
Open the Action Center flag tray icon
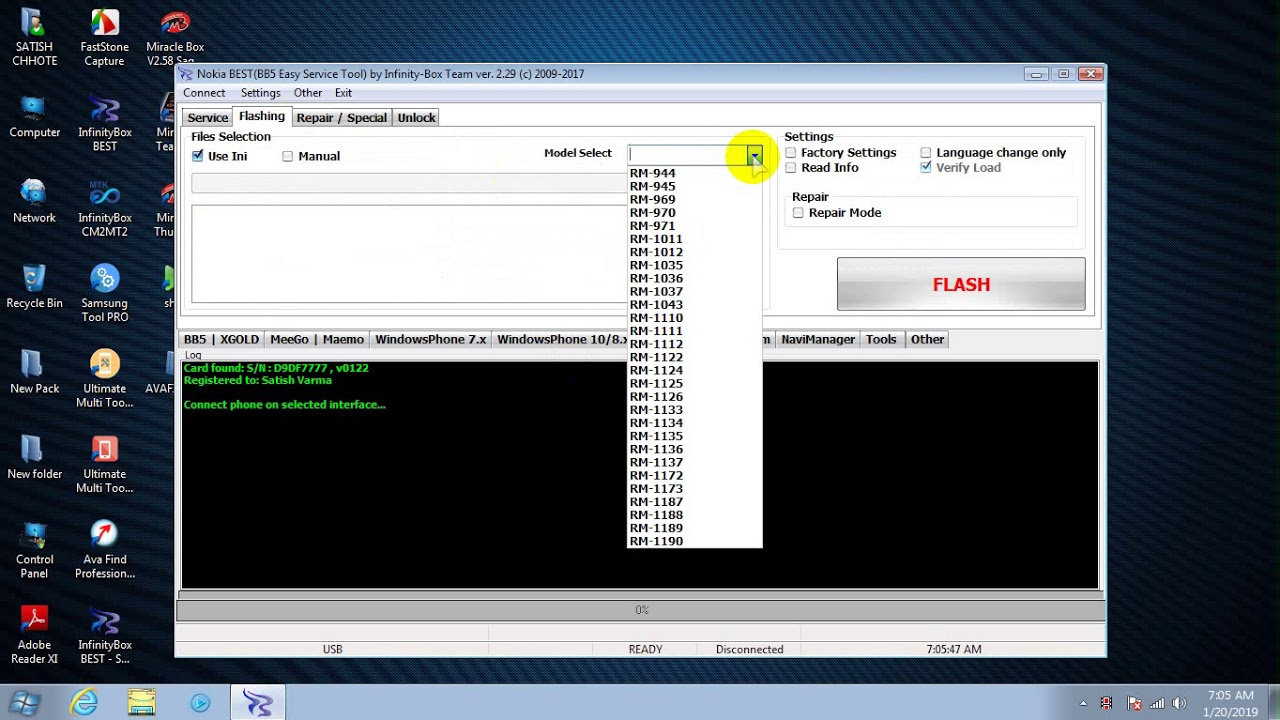(x=1134, y=704)
